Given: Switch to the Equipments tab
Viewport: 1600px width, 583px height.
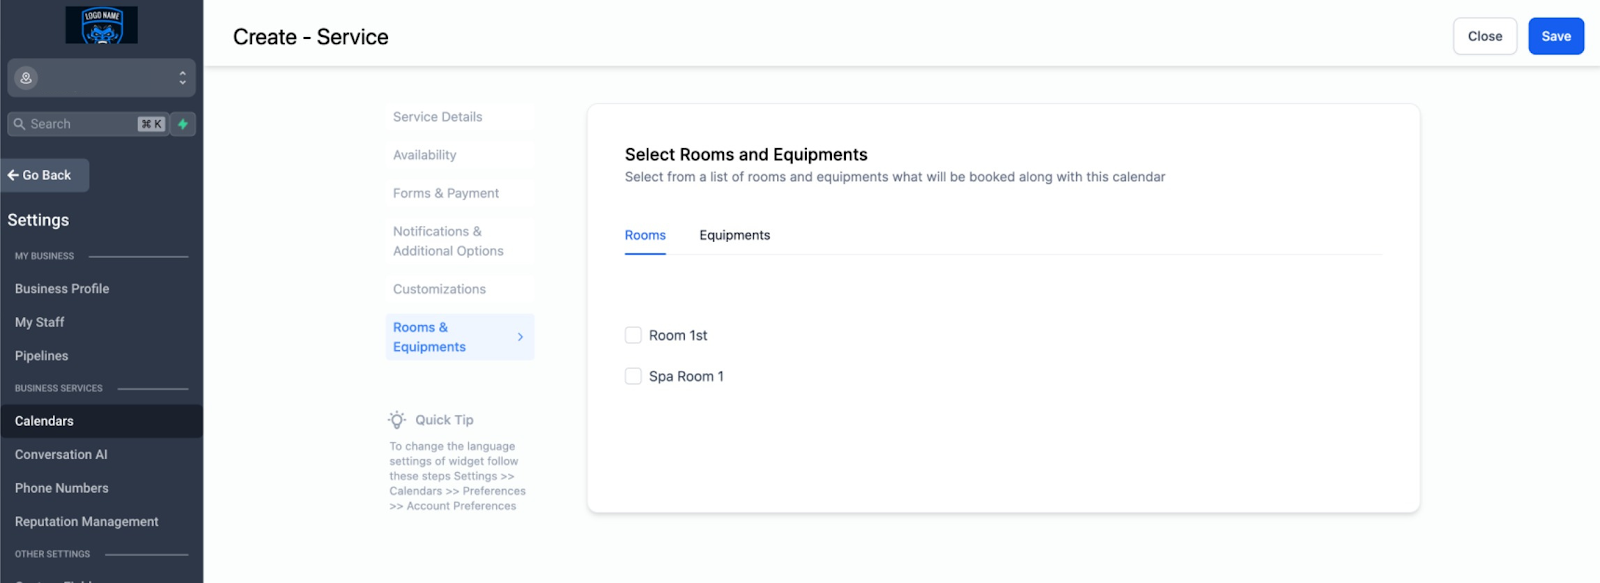Looking at the screenshot, I should tap(735, 236).
